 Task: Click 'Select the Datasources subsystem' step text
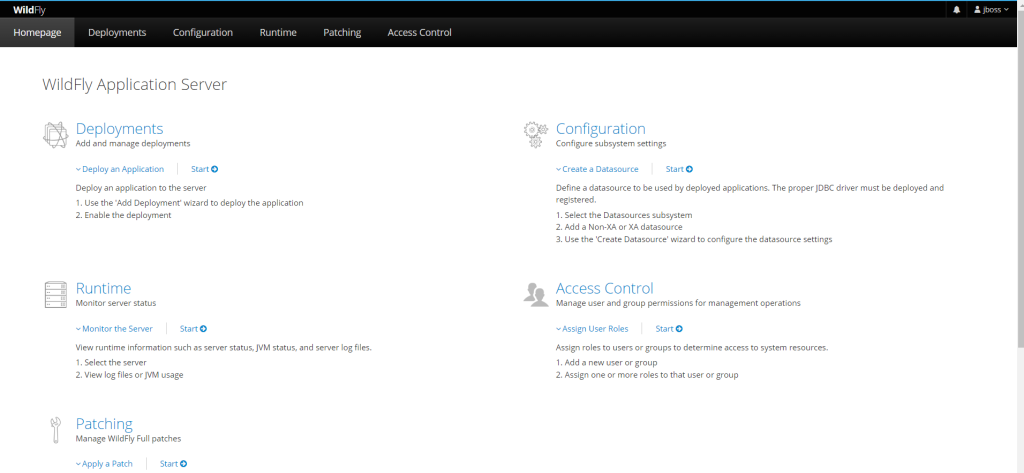(628, 215)
